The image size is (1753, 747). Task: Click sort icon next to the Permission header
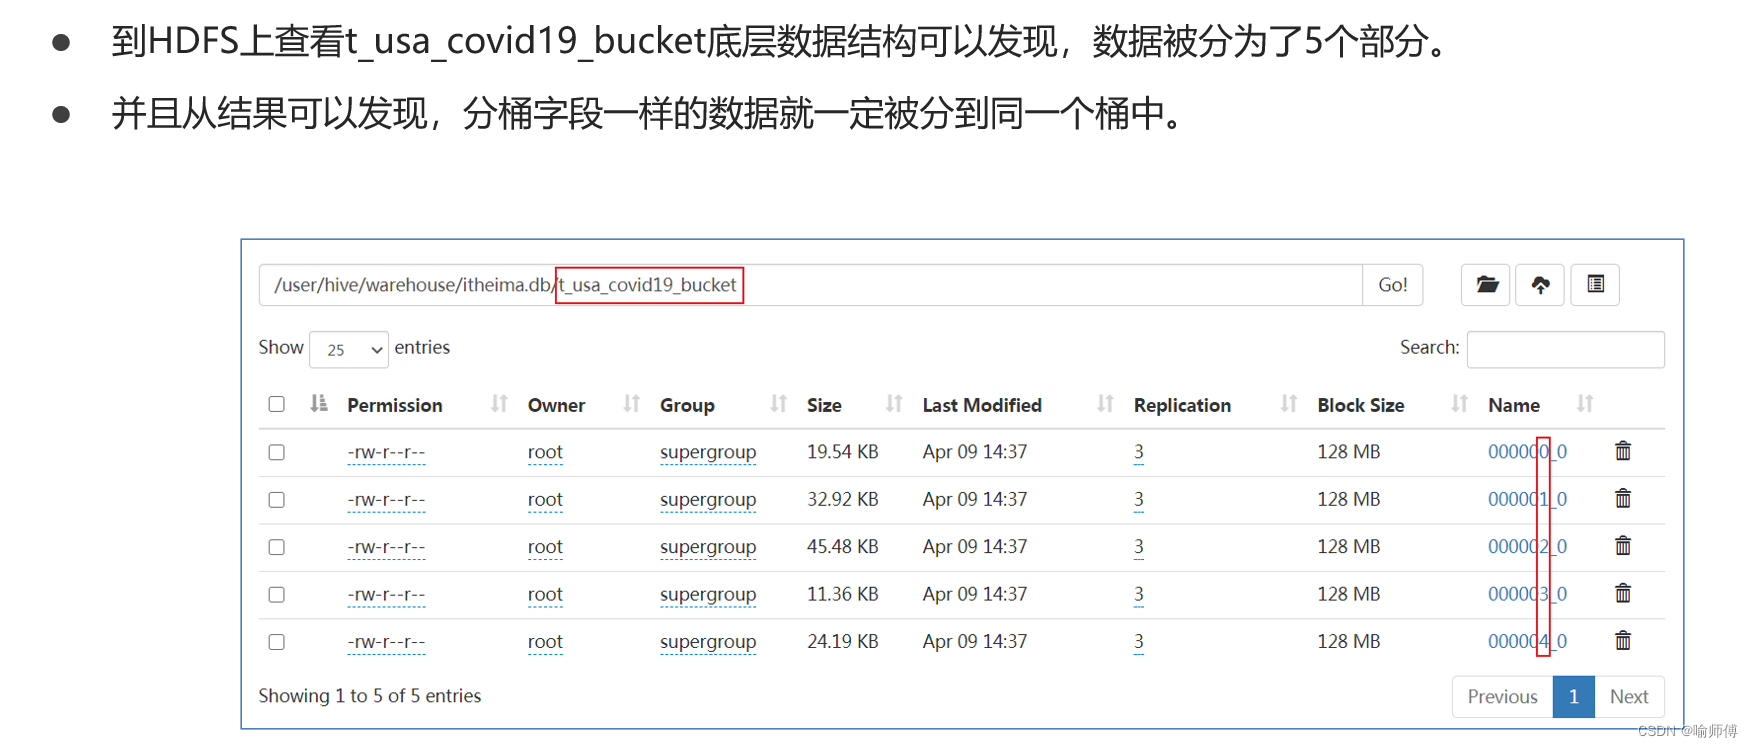[x=499, y=404]
